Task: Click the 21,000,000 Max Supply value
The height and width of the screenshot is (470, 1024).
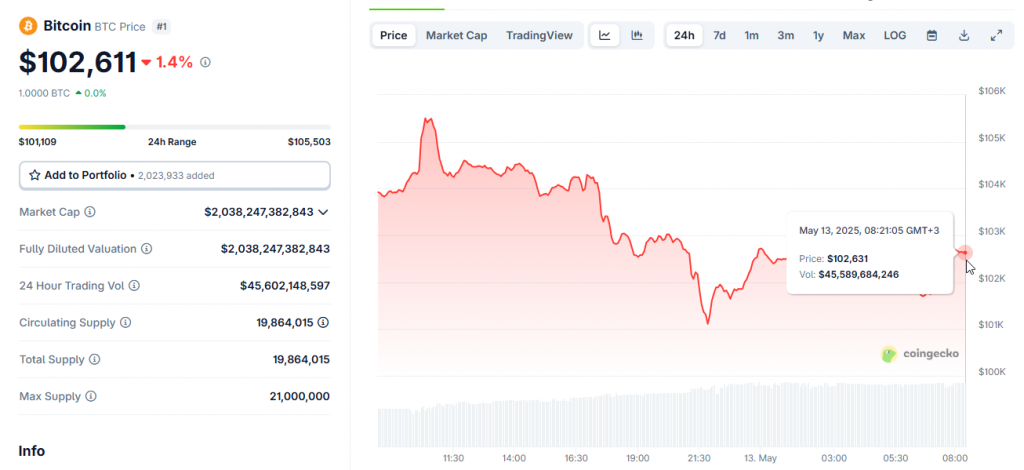Action: (x=300, y=396)
